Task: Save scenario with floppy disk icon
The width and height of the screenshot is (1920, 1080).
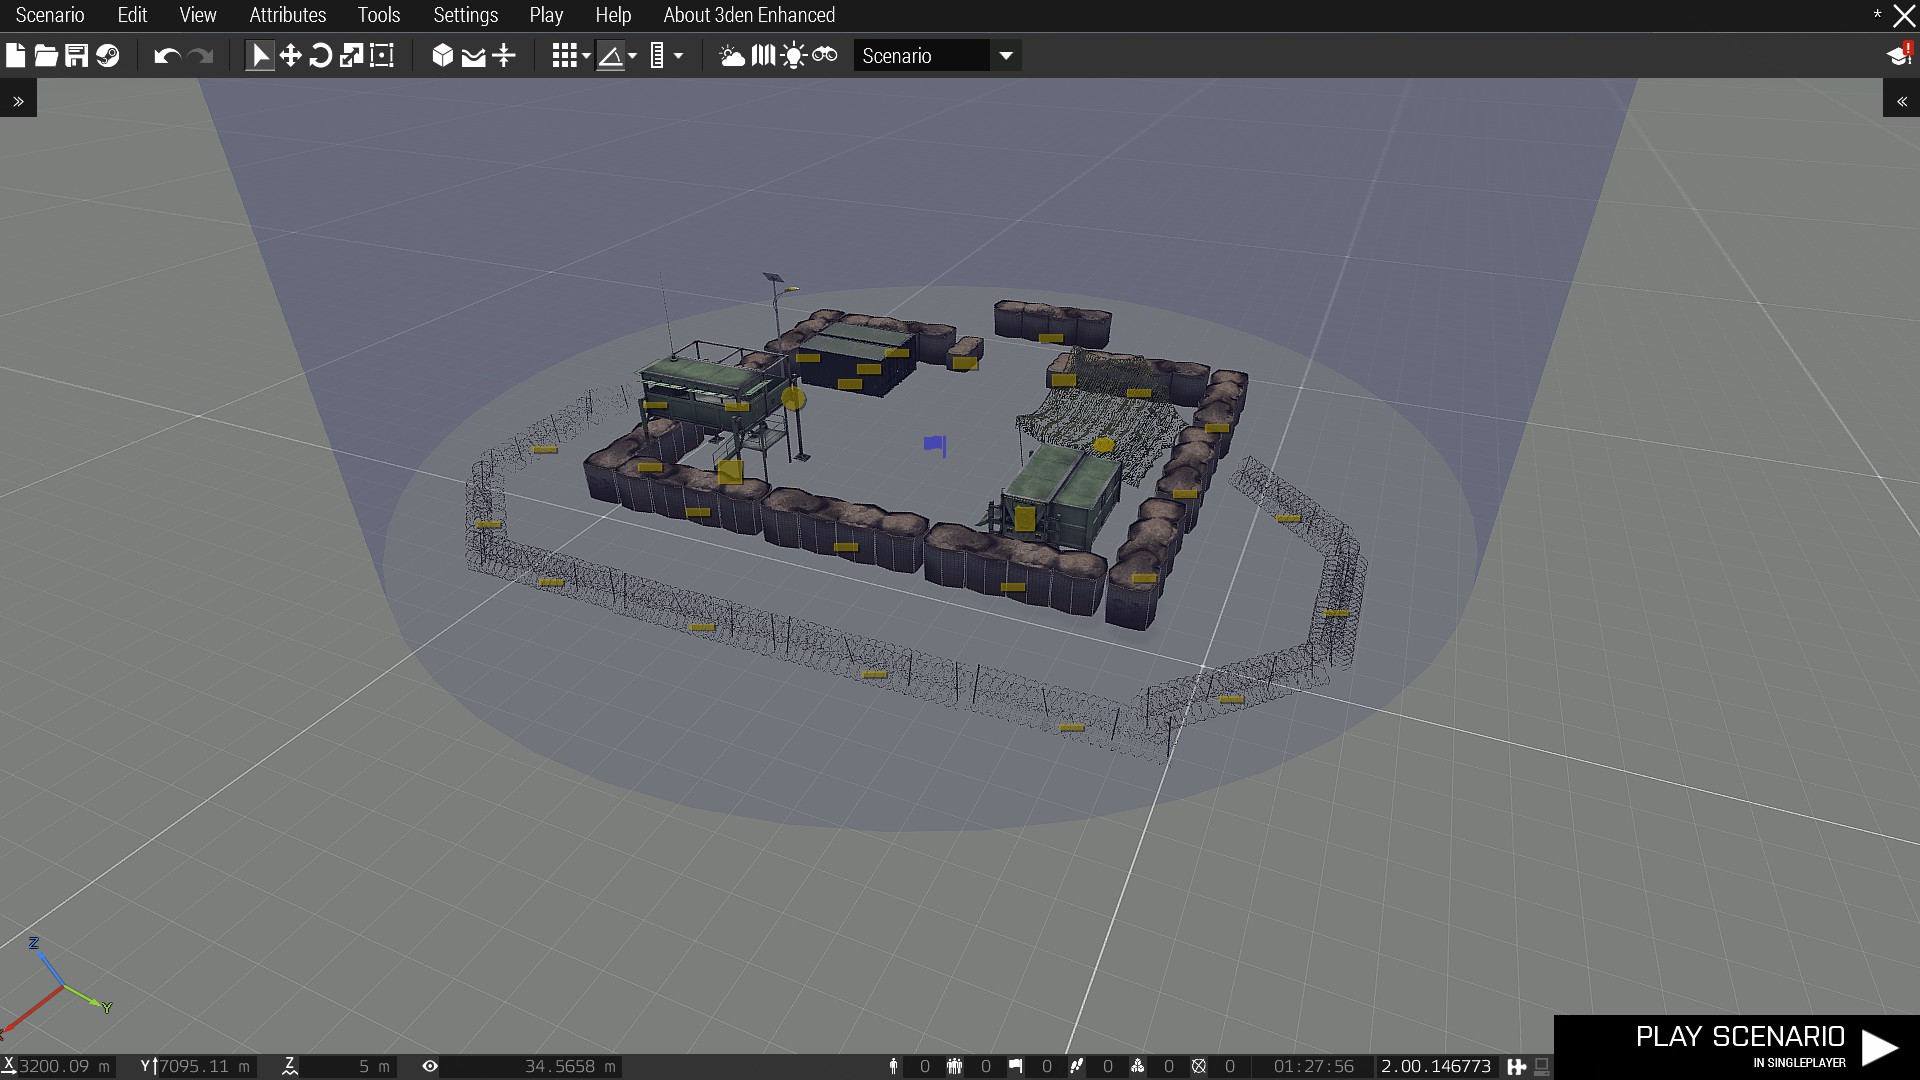Action: (77, 56)
